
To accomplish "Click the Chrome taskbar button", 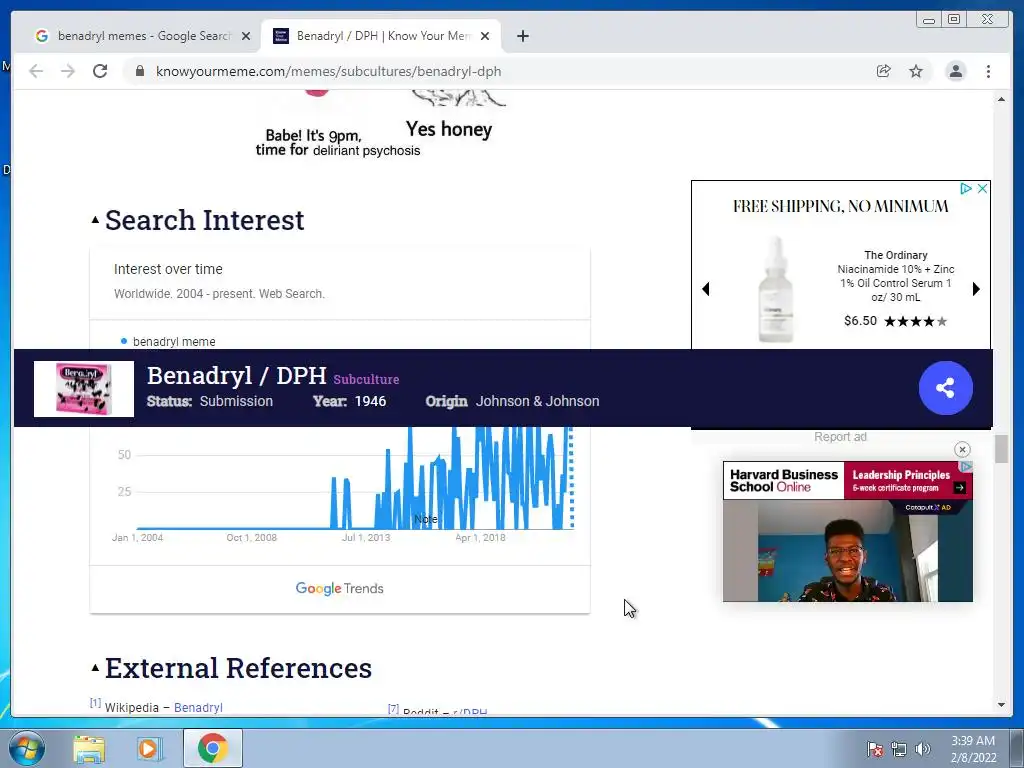I will coord(212,748).
